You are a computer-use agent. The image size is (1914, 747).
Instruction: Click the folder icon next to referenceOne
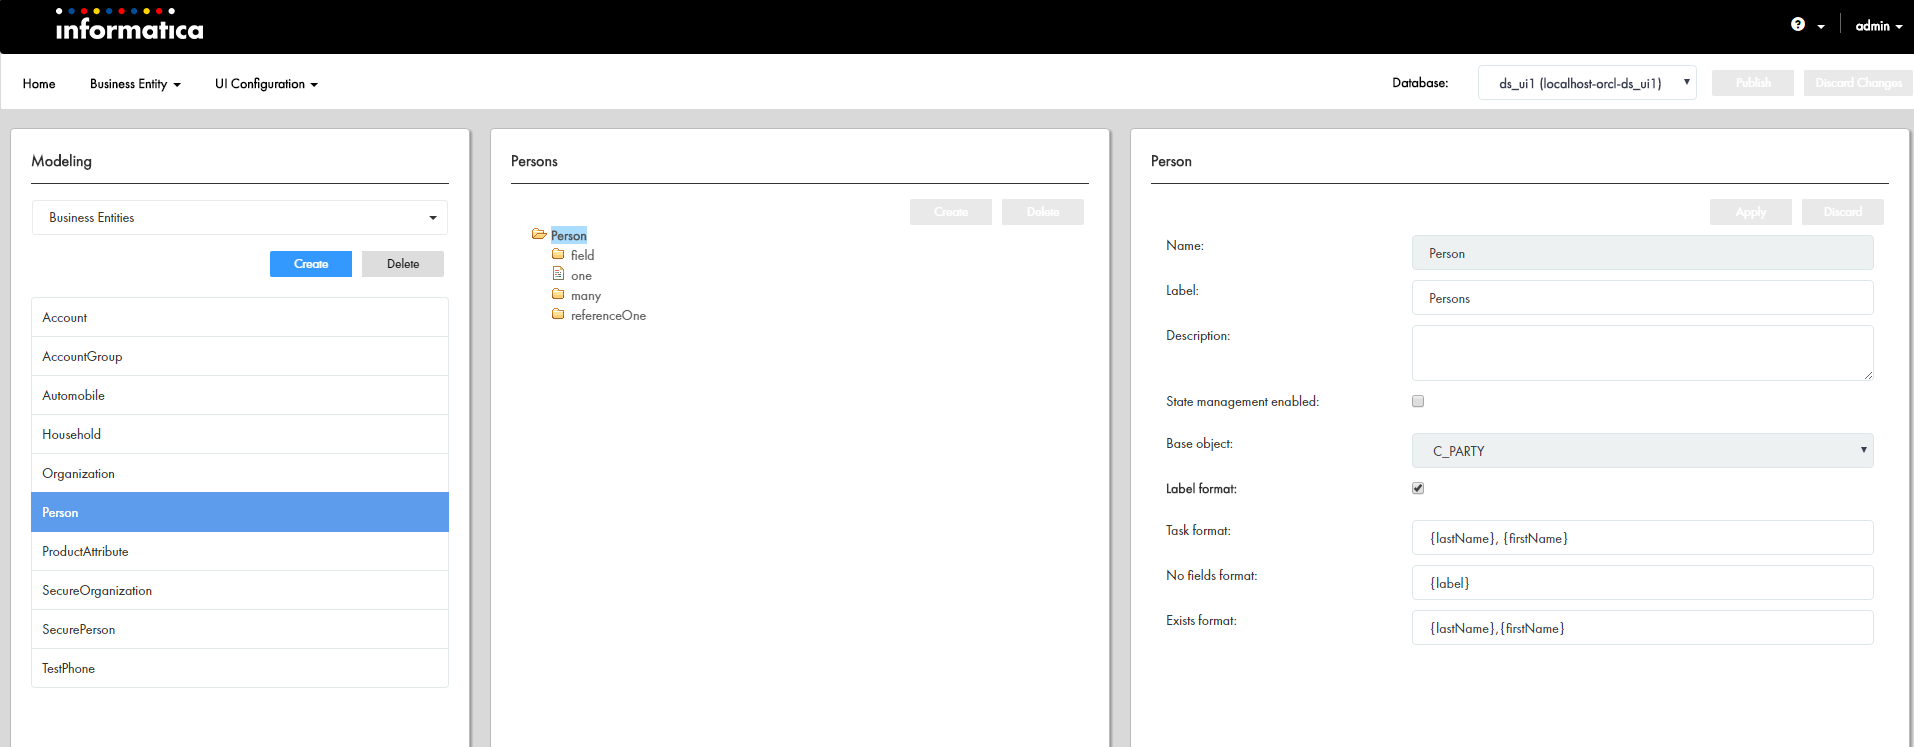pos(558,315)
